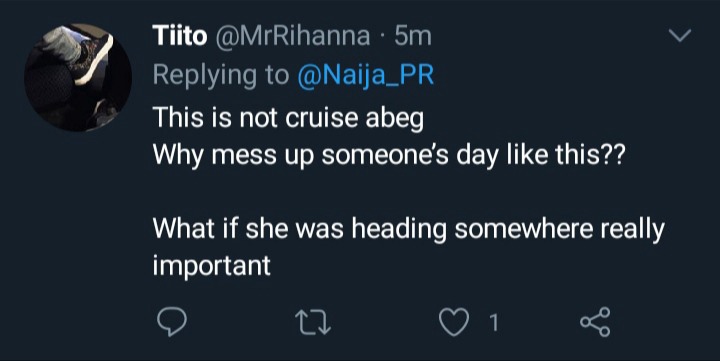Click the word 'abeg' in the tweet
The height and width of the screenshot is (361, 720).
pos(394,119)
